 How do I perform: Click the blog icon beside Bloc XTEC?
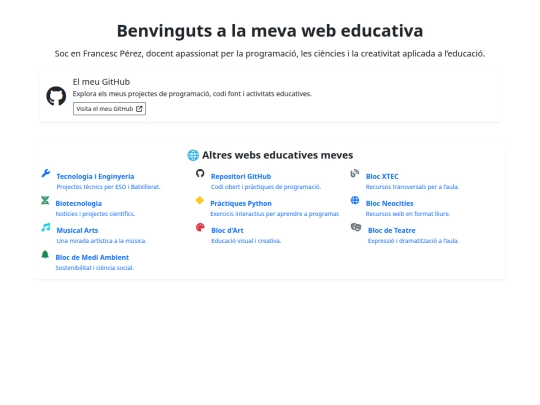(x=355, y=173)
